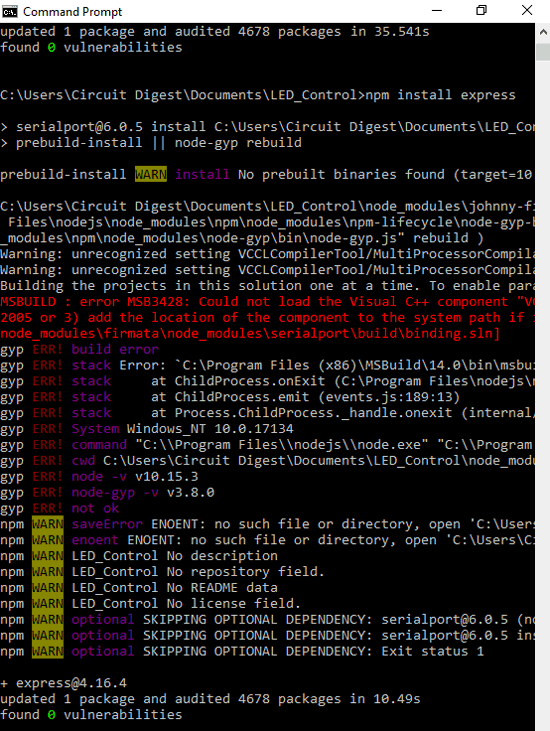This screenshot has width=550, height=731.
Task: Click 'node-gyp.js" rebuild )' line
Action: [x=242, y=238]
